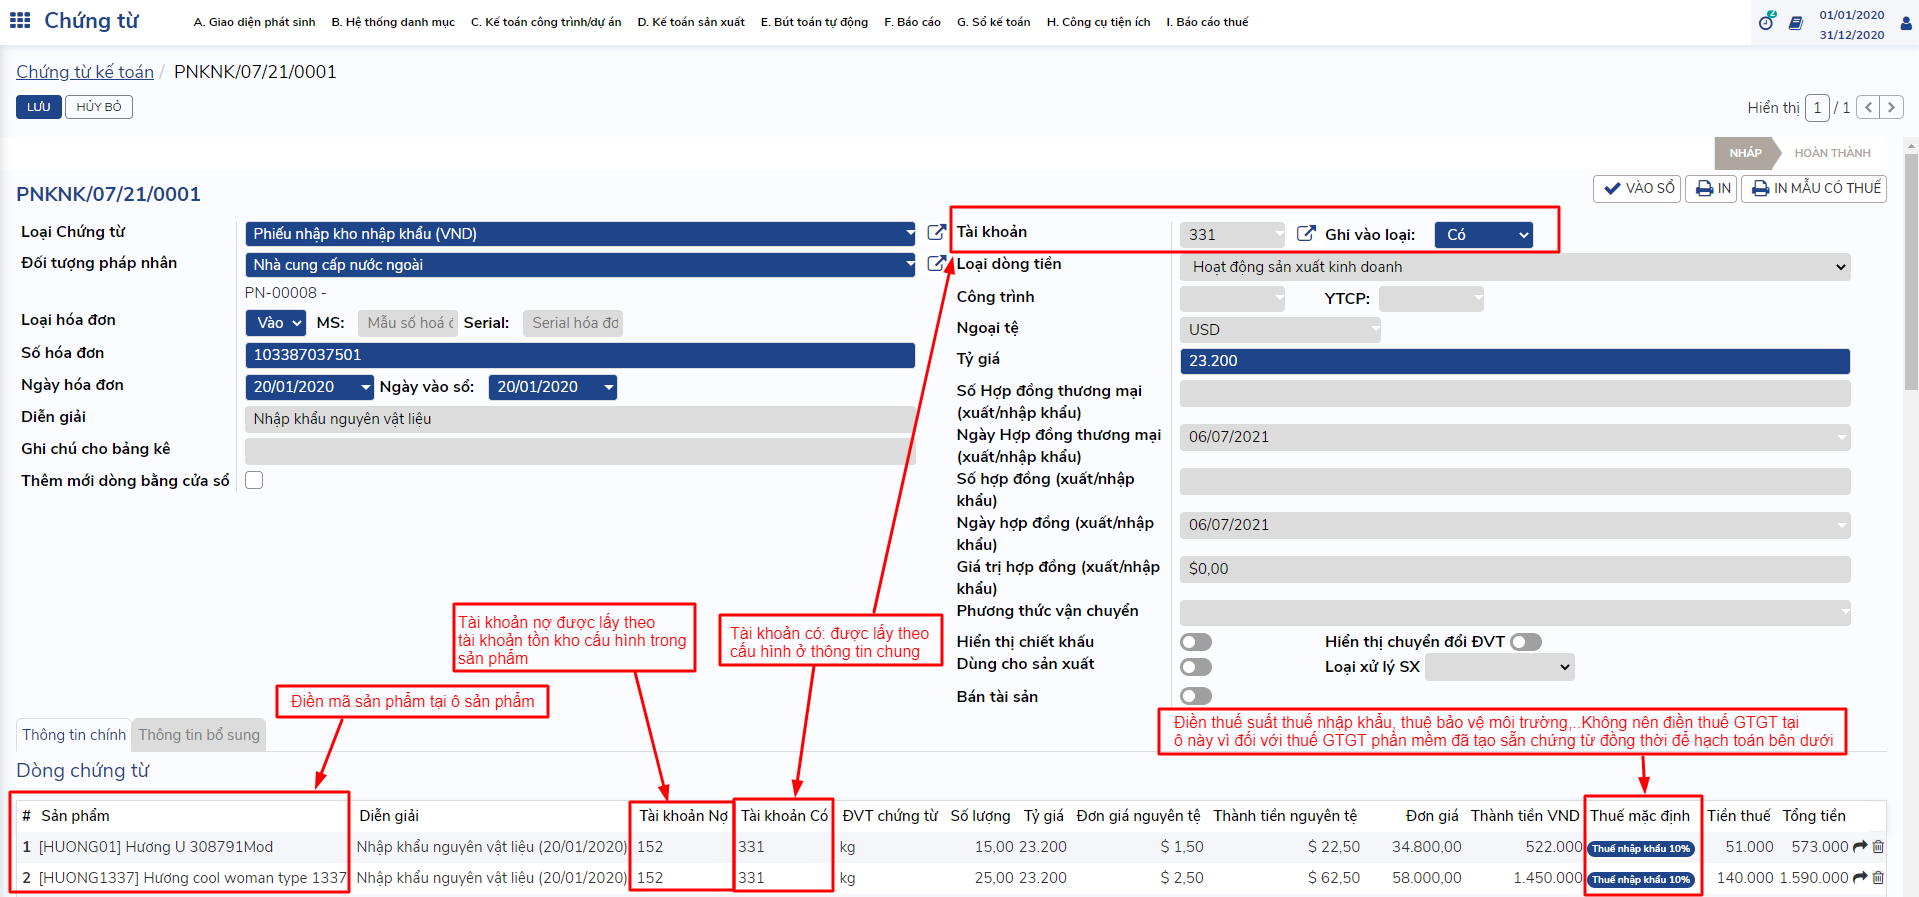Toggle Bán tài sản switch
This screenshot has height=897, width=1919.
click(x=1196, y=696)
